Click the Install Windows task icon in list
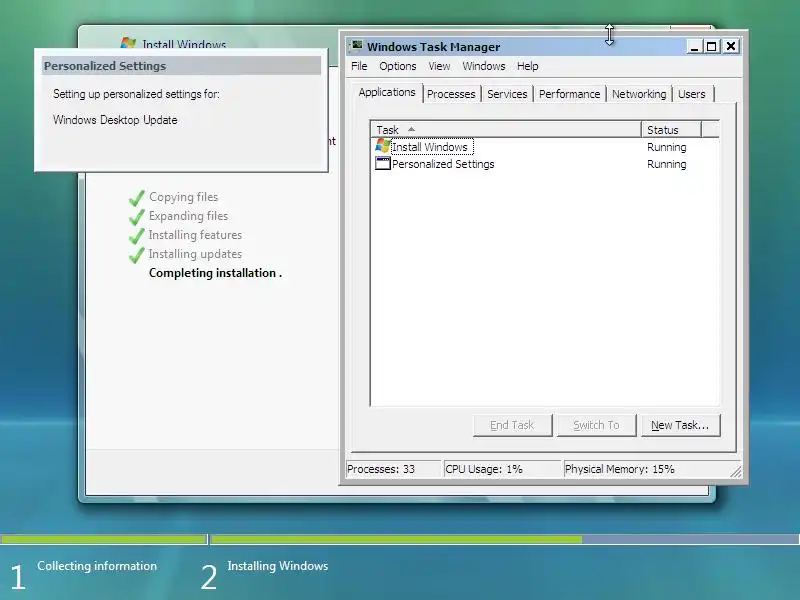Image resolution: width=800 pixels, height=600 pixels. click(383, 146)
